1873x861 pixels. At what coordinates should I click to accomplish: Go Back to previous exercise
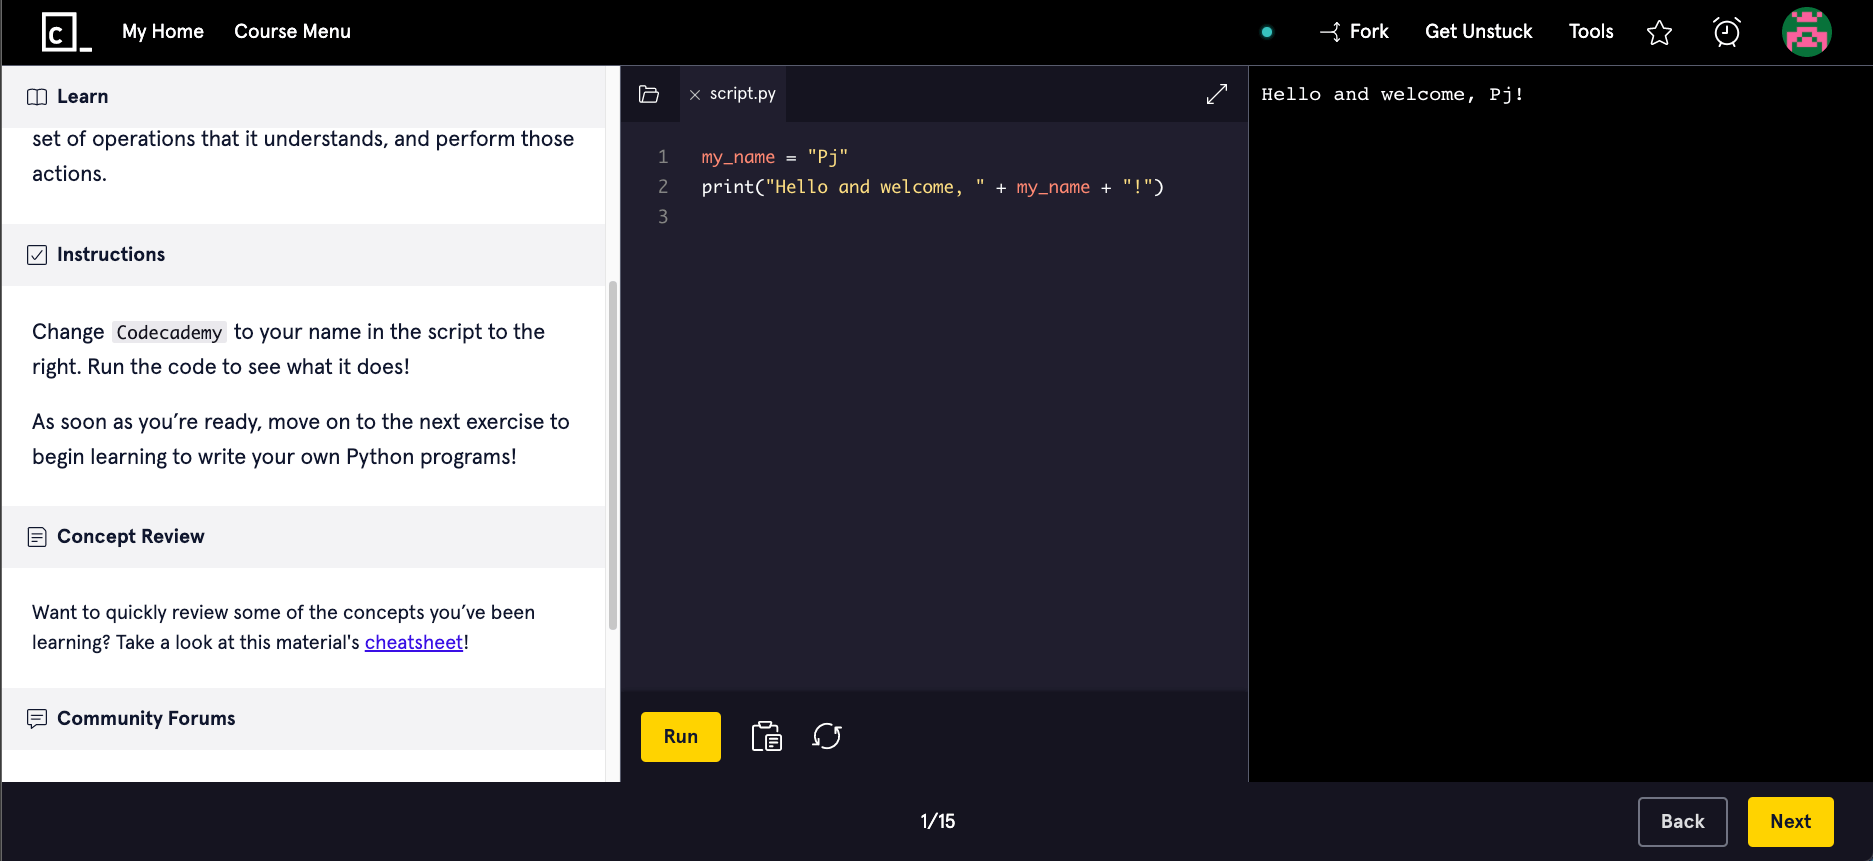1683,822
